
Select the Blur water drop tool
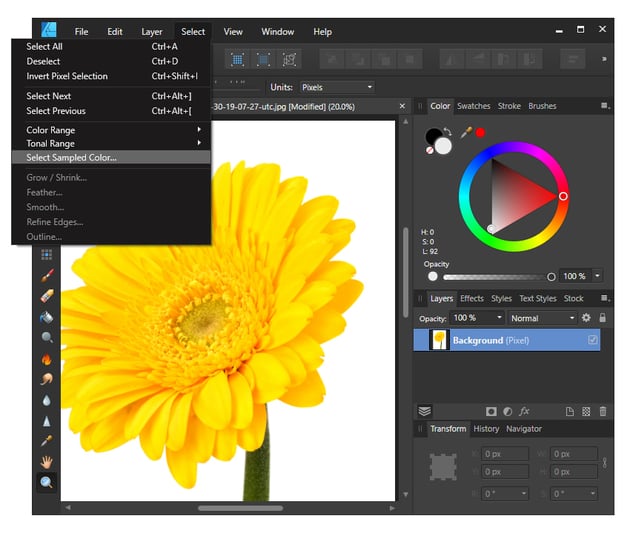pos(47,400)
